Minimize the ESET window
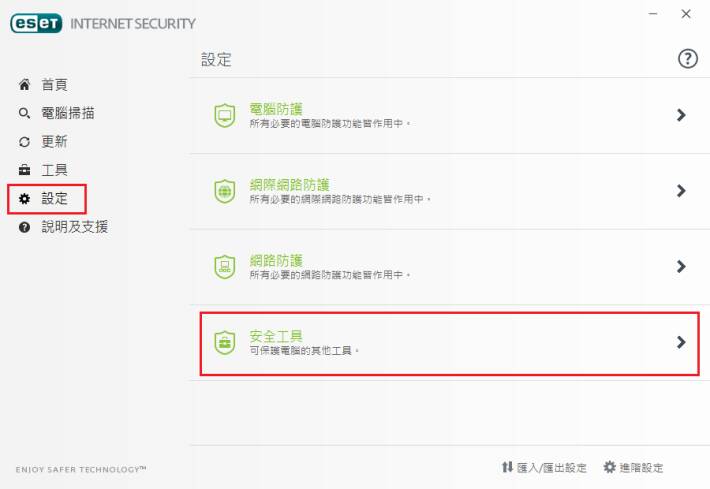 653,14
